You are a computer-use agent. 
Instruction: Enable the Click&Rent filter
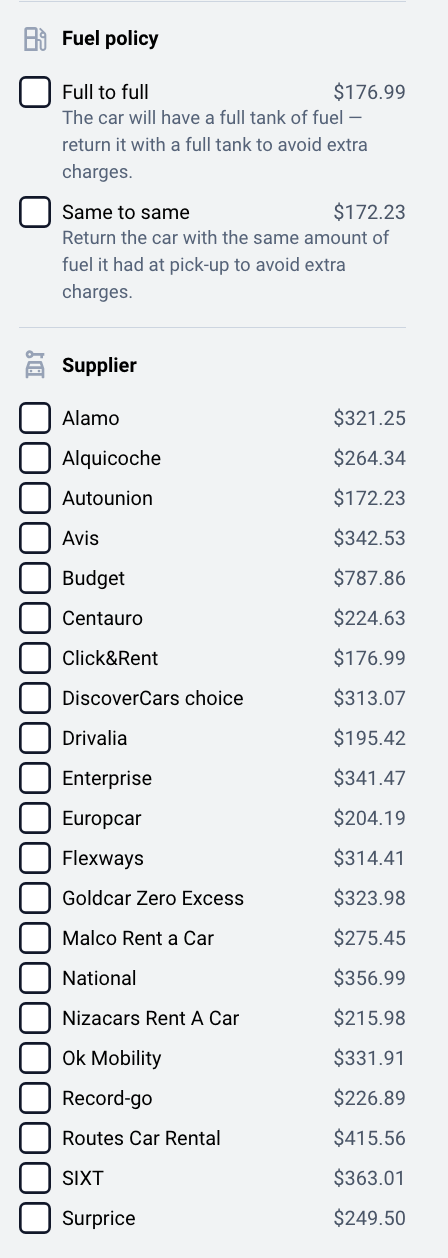[35, 658]
